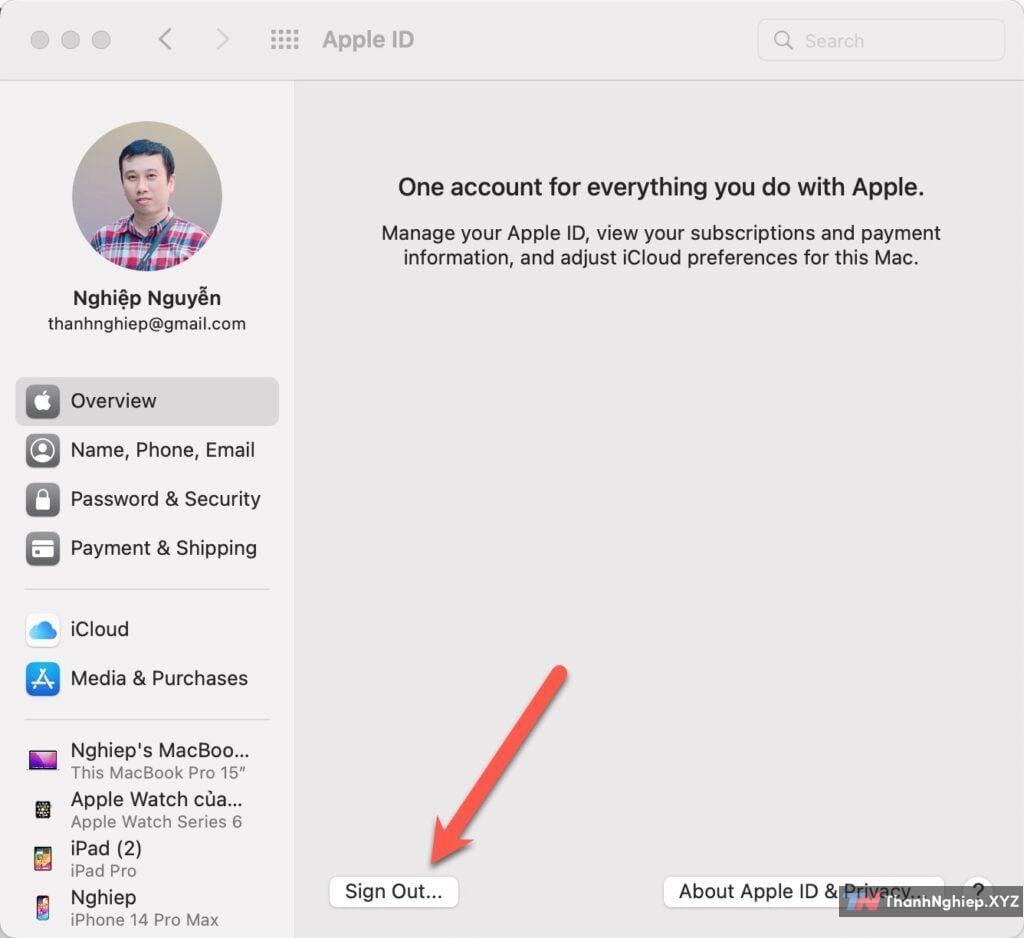Click the Payment & Shipping card icon
The height and width of the screenshot is (938, 1024).
[x=42, y=548]
